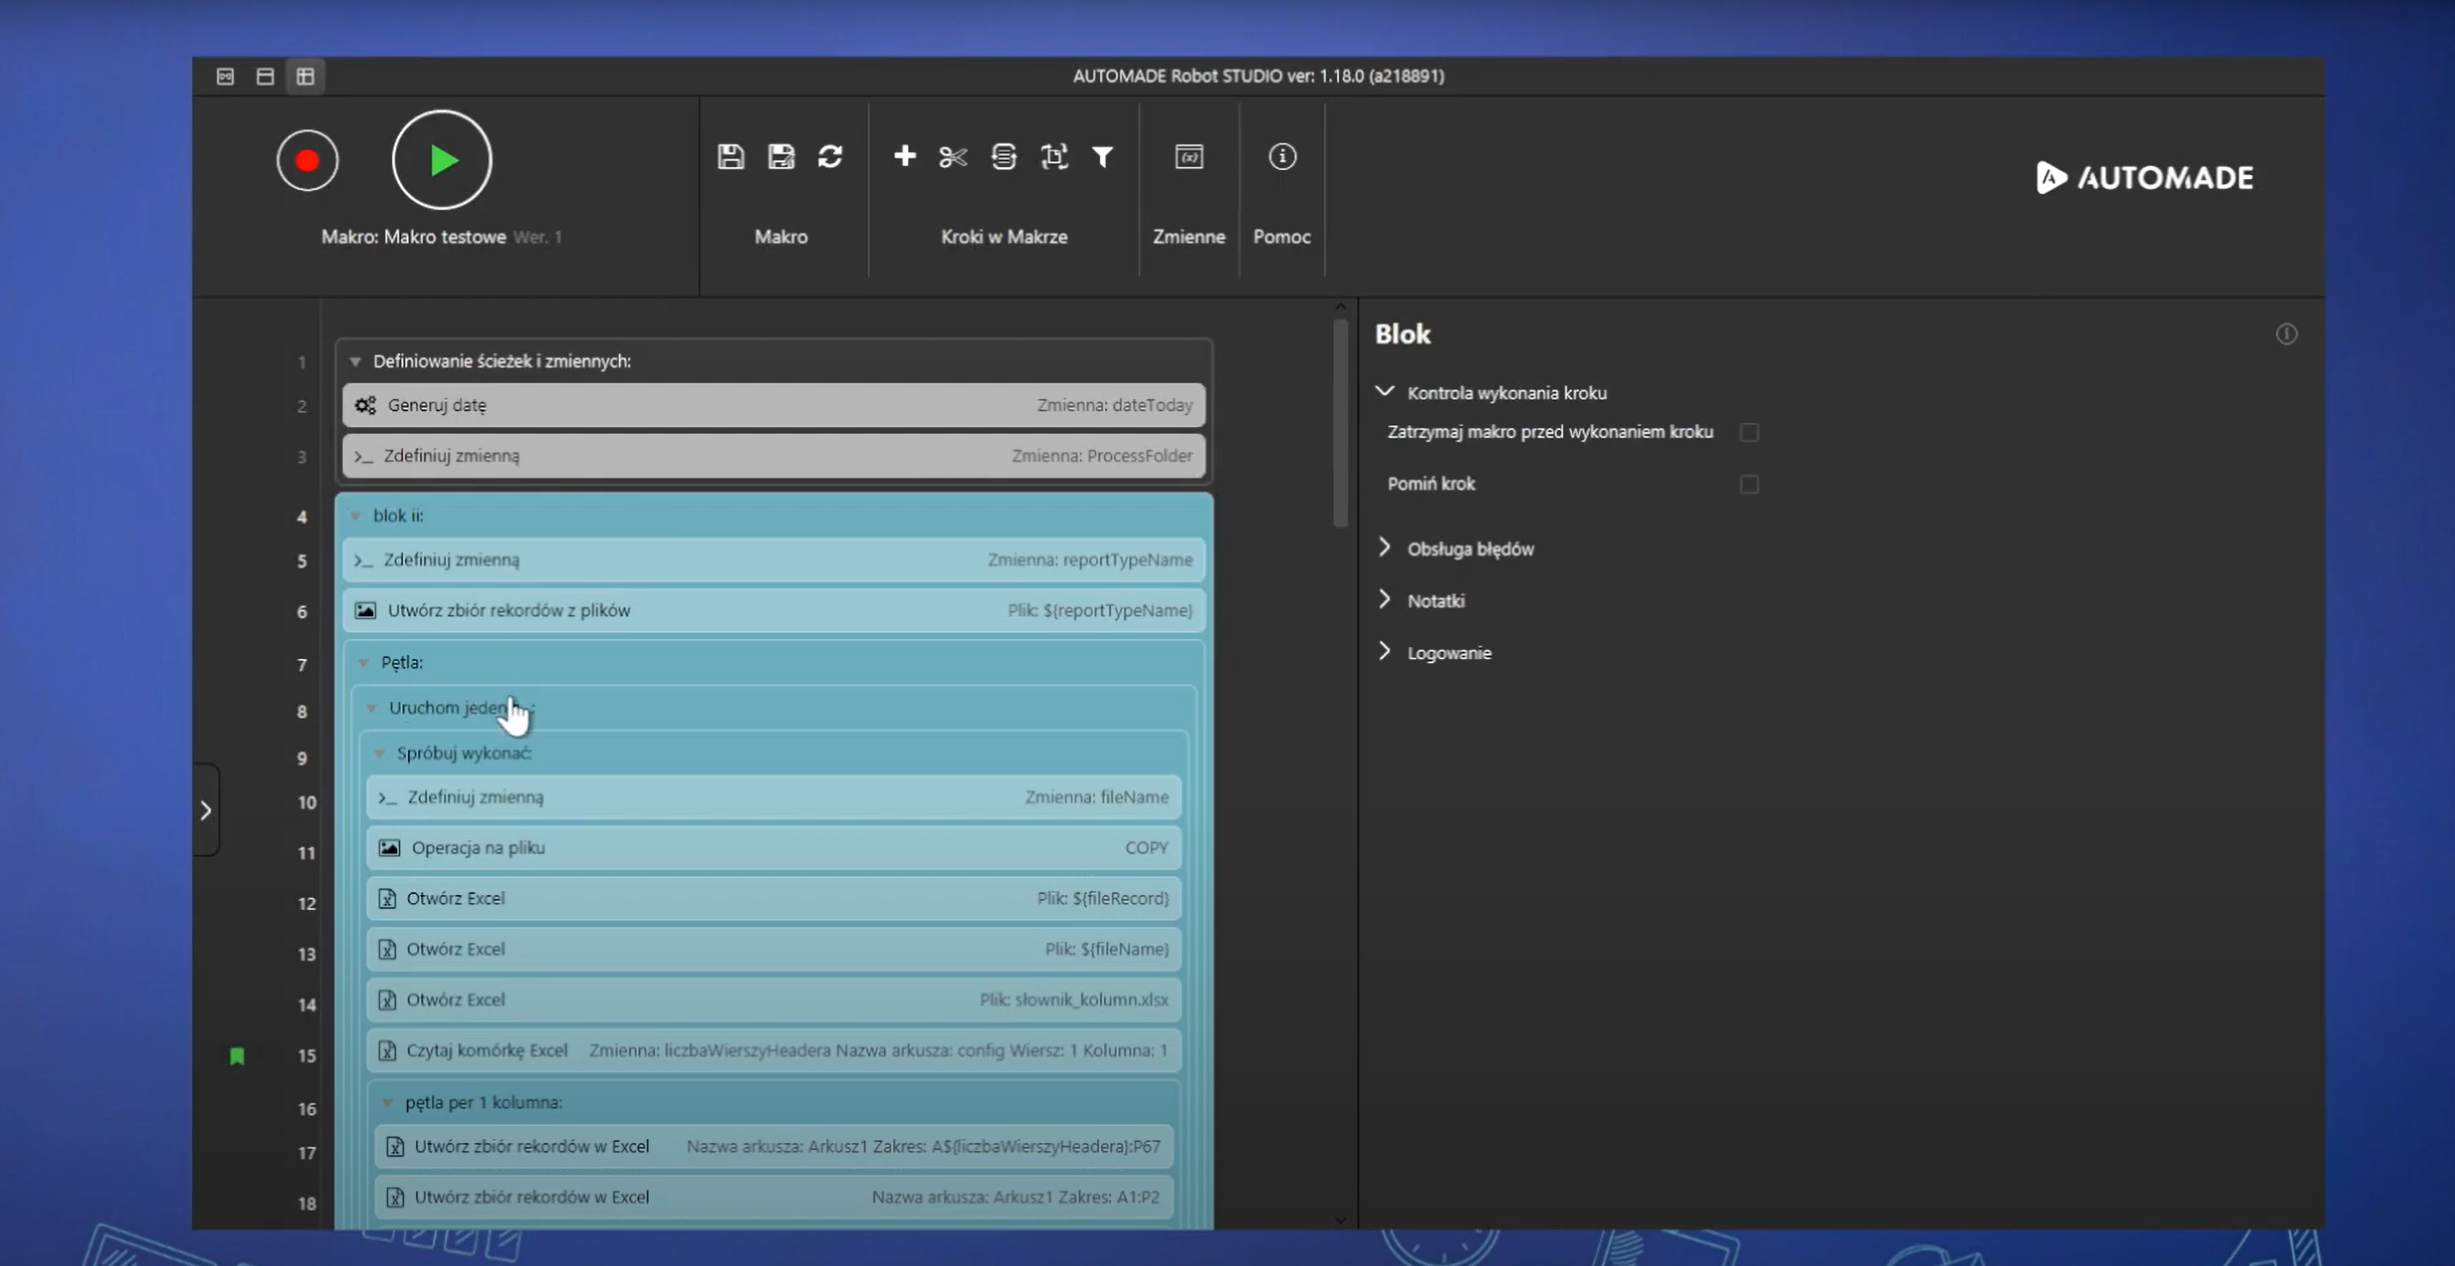Click the info icon in the Blok panel
2455x1266 pixels.
point(2286,334)
